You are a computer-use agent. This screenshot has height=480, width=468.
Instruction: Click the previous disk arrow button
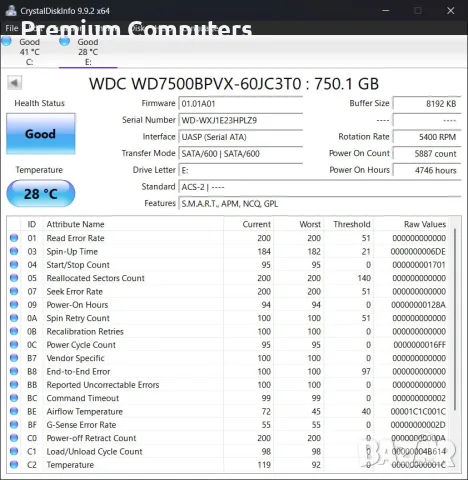tap(14, 83)
